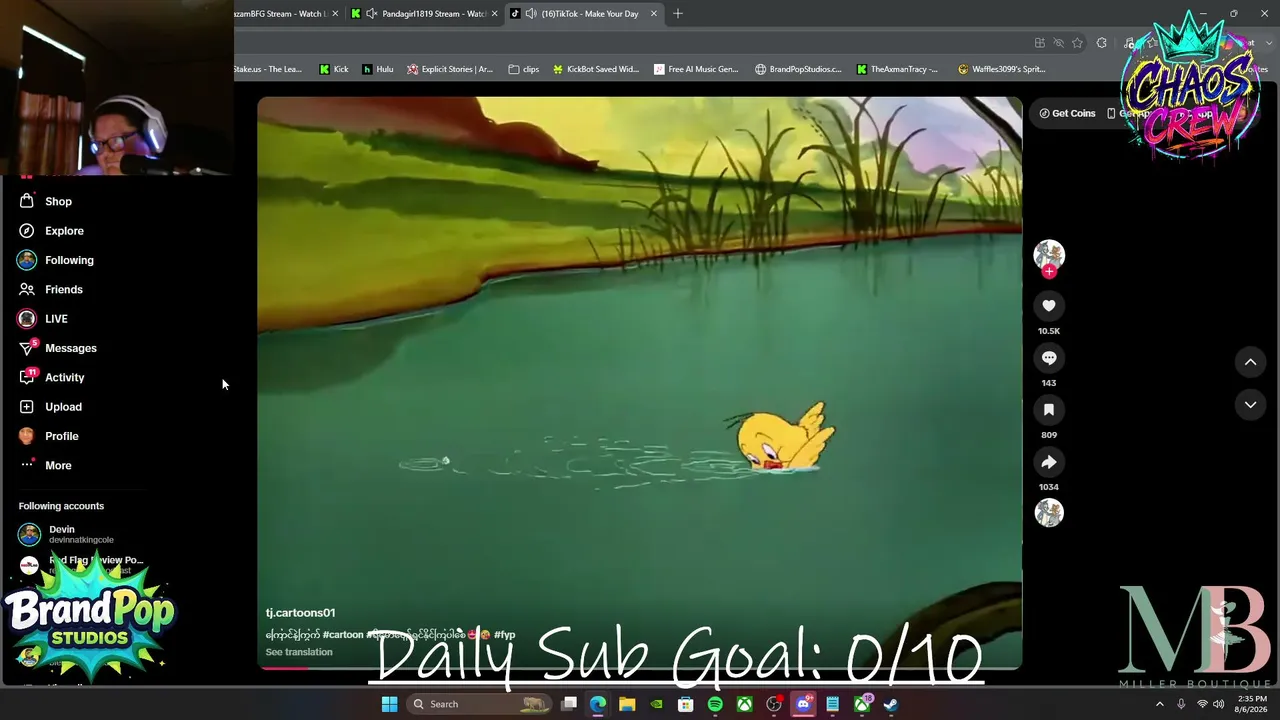Go to the Following feed
The height and width of the screenshot is (720, 1280).
[56, 260]
